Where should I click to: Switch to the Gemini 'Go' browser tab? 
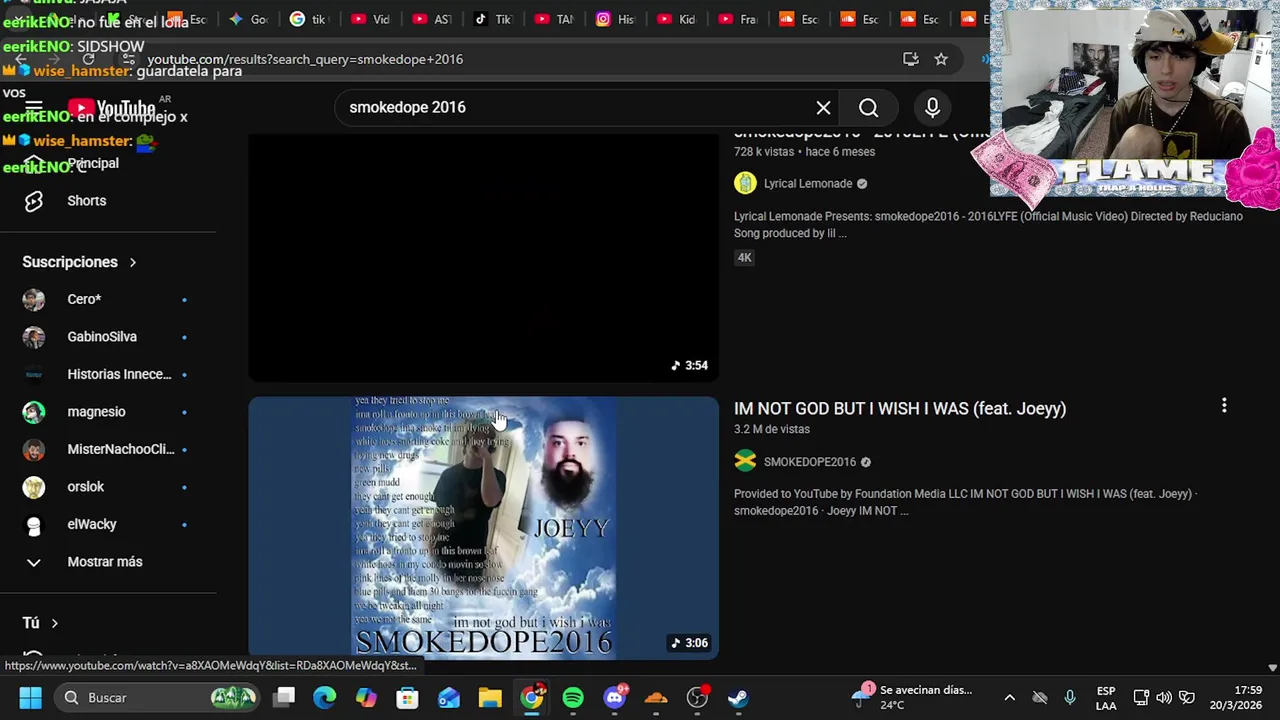[x=247, y=19]
